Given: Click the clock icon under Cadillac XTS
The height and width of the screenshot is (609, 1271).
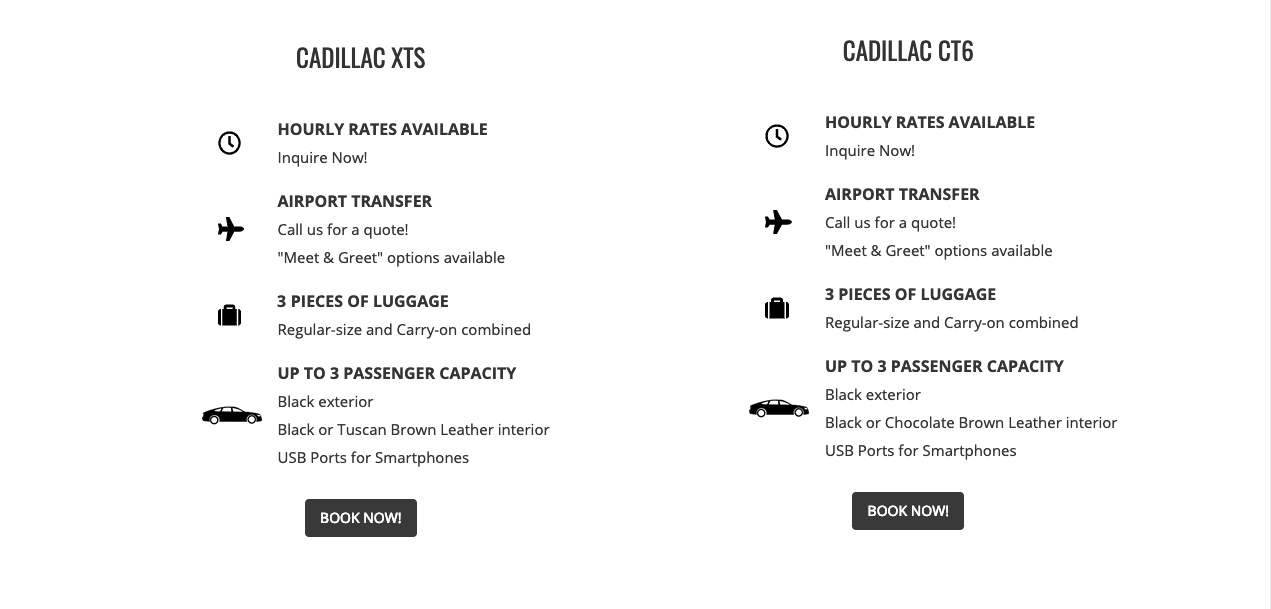Looking at the screenshot, I should pos(229,143).
